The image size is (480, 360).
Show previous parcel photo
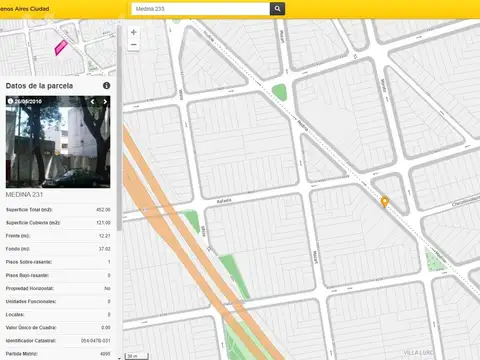[93, 102]
